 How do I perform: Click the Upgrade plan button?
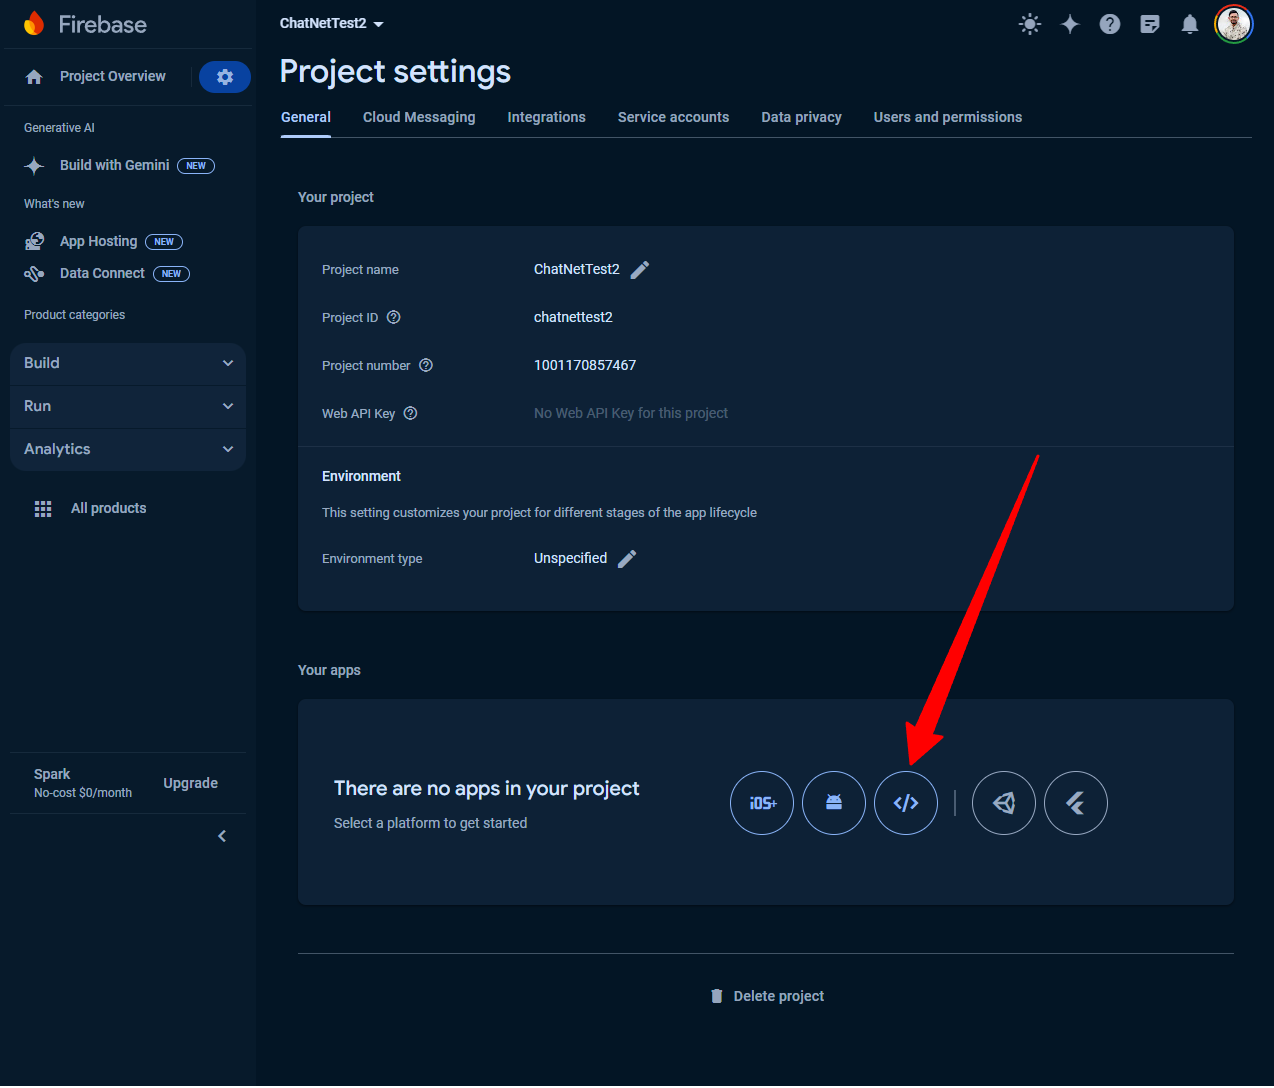point(190,783)
